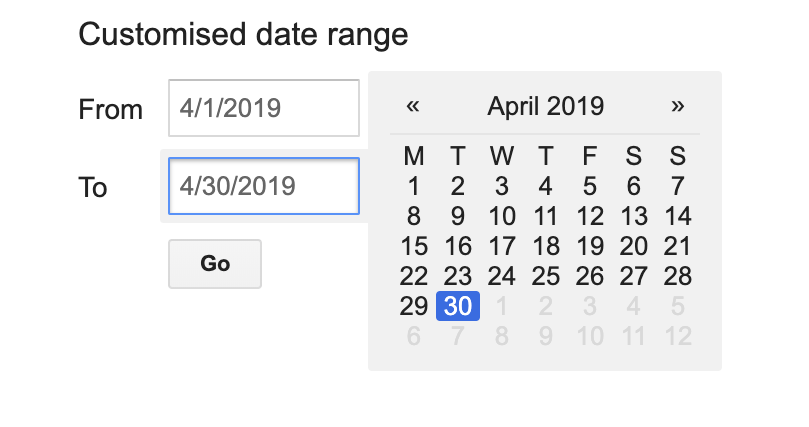
Task: Pick April 19 on the calendar
Action: [x=590, y=246]
